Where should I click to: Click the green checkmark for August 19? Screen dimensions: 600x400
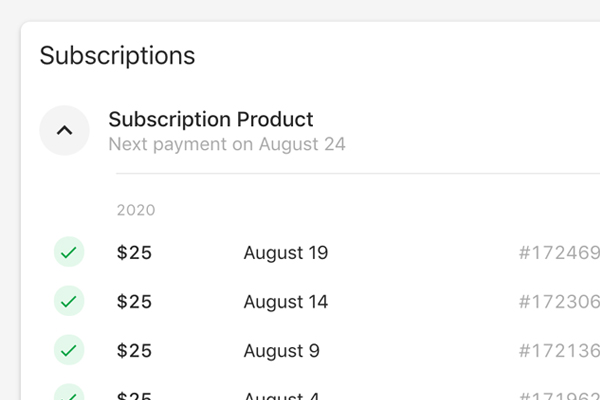(69, 252)
